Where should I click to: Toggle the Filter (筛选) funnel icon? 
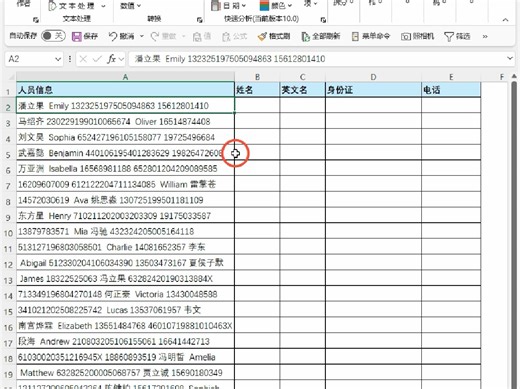pyautogui.click(x=449, y=36)
